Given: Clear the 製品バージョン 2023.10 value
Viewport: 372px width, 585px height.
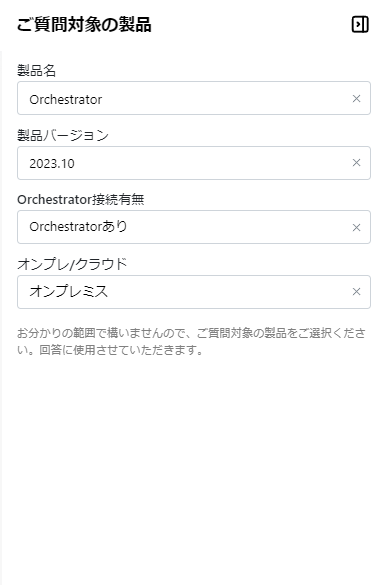Looking at the screenshot, I should pyautogui.click(x=356, y=163).
